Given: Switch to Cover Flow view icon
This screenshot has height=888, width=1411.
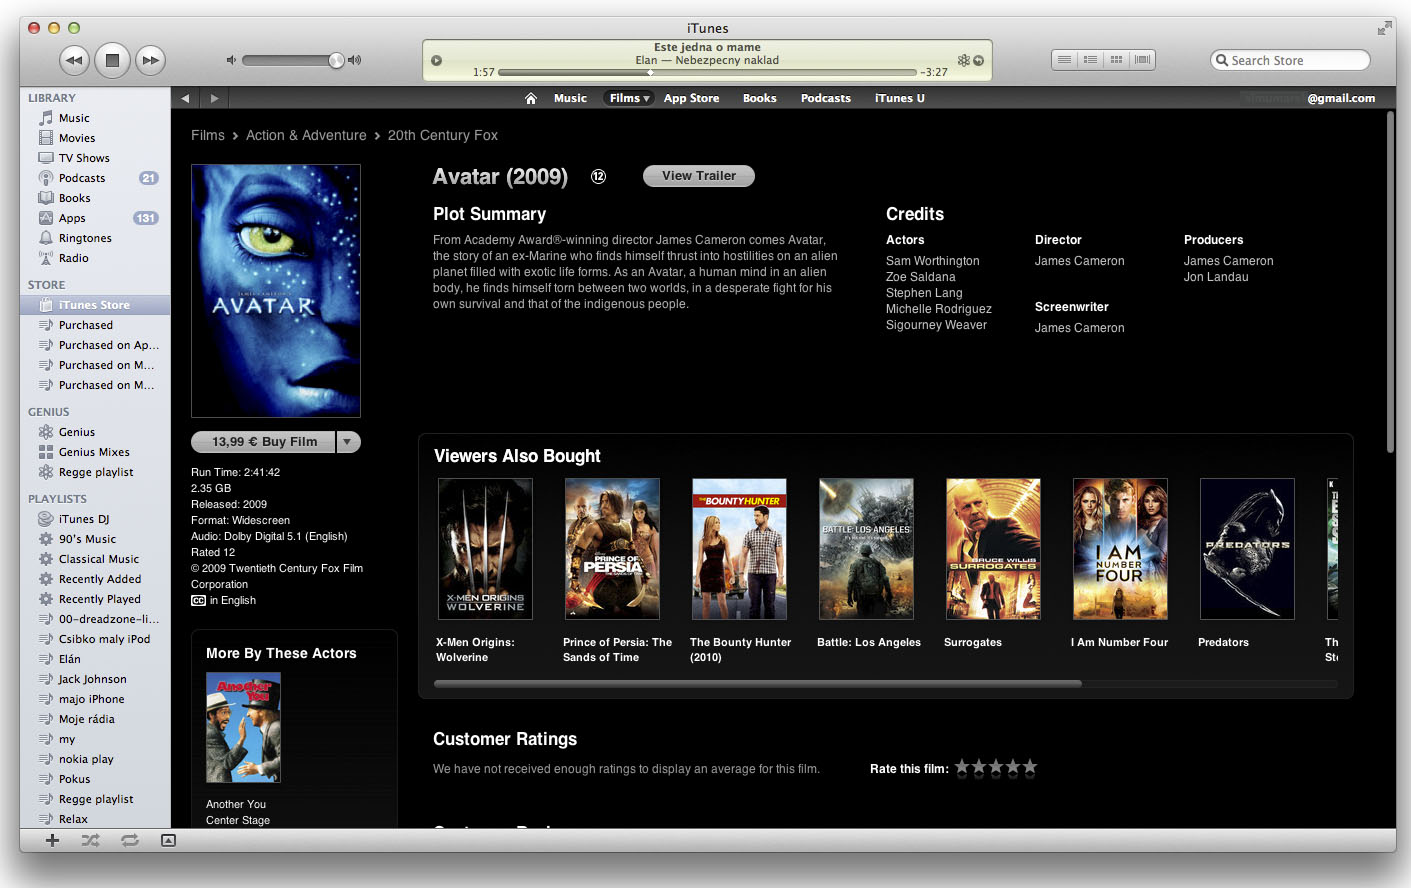Looking at the screenshot, I should coord(1143,60).
